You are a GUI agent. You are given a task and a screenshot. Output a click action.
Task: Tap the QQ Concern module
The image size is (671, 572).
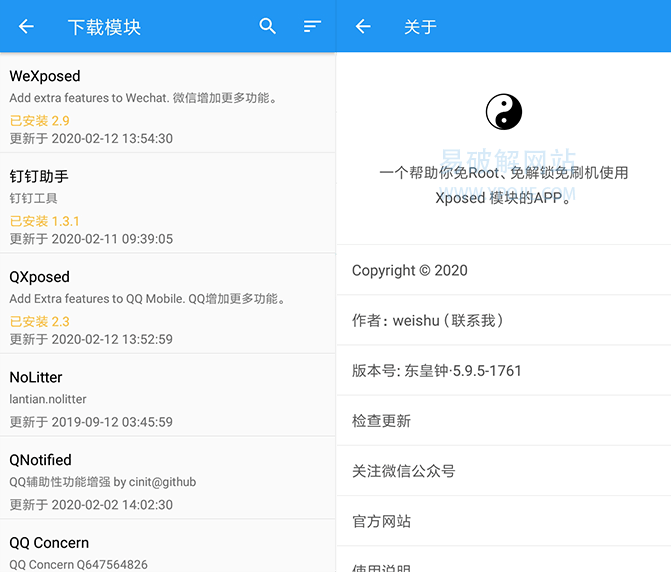(167, 548)
